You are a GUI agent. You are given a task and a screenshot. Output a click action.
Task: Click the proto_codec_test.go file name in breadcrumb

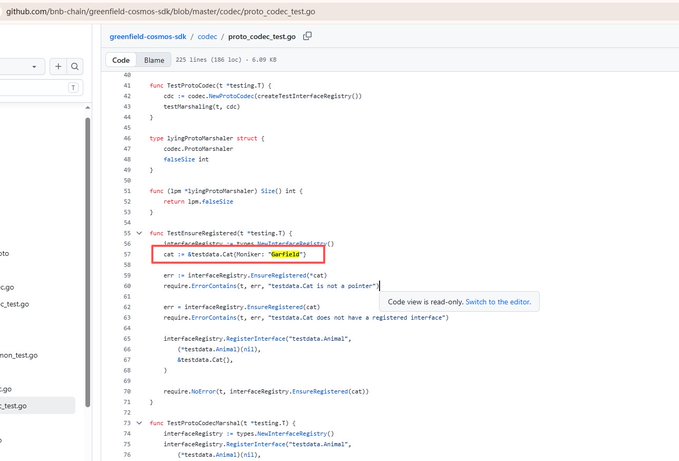262,37
